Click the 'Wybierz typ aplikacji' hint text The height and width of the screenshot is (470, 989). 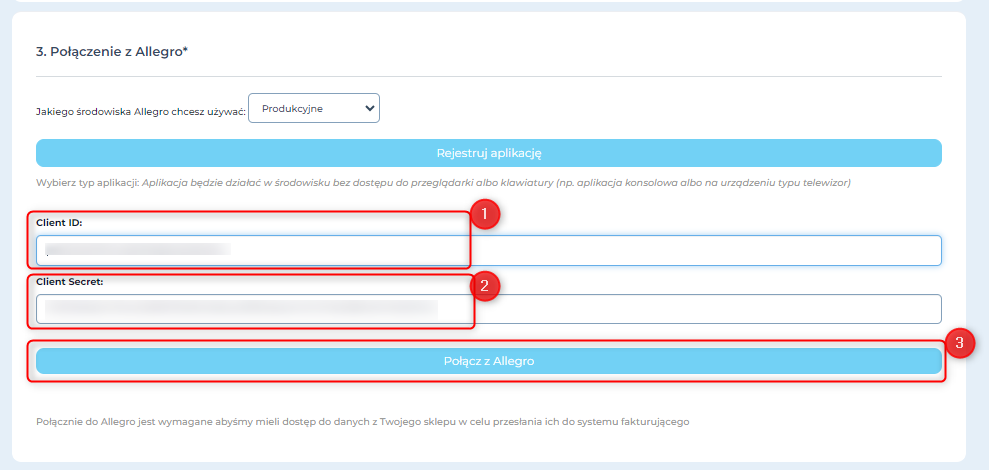coord(443,183)
